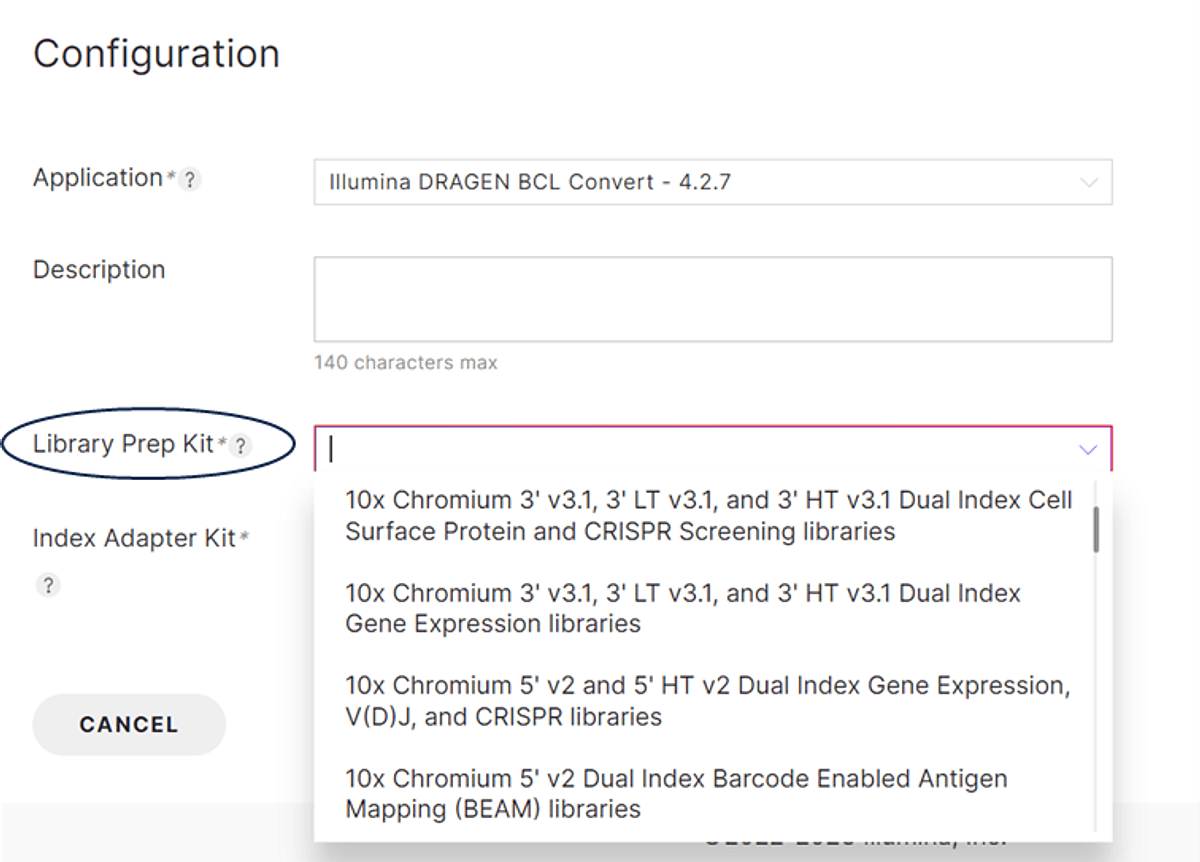Click the Description field label
This screenshot has width=1200, height=862.
(99, 270)
